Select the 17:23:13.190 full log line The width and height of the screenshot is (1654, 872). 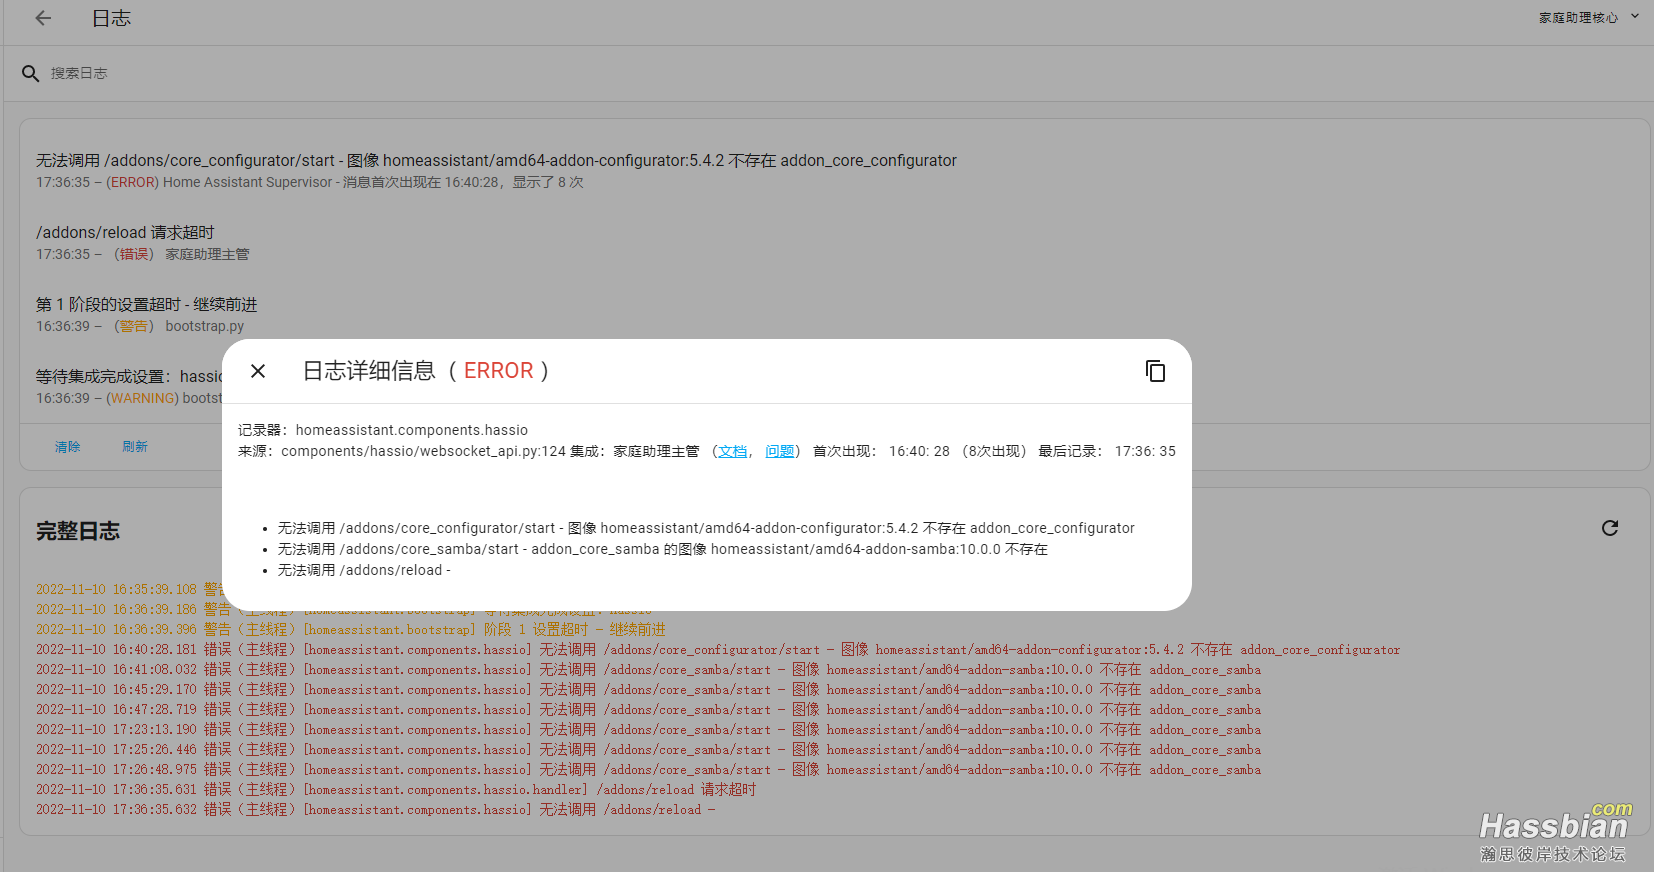tap(648, 730)
